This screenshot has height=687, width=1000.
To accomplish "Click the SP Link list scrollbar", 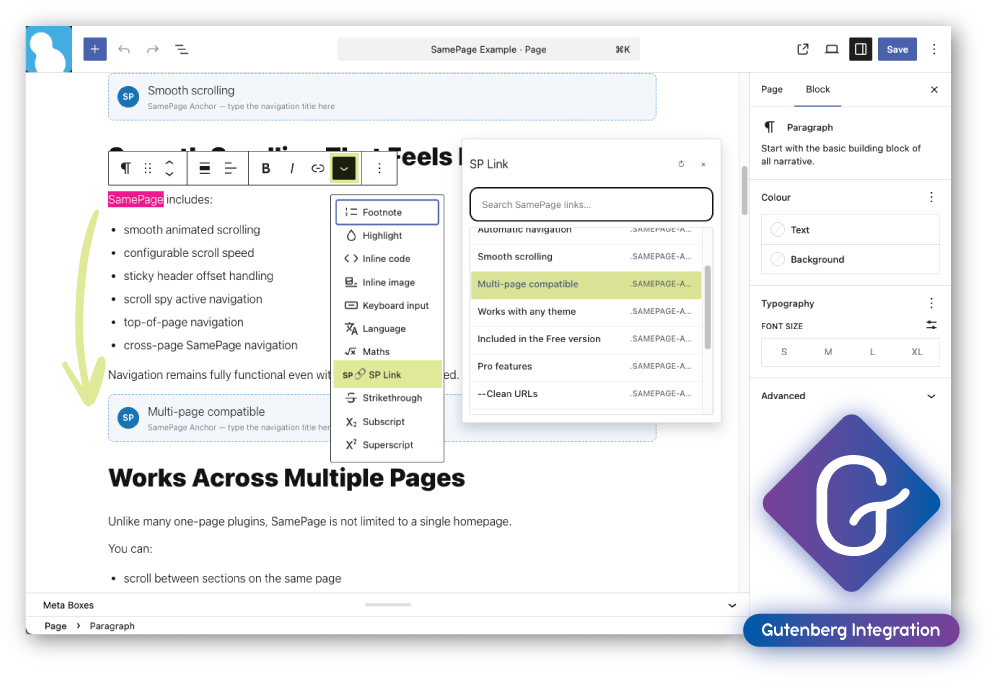I will (707, 307).
